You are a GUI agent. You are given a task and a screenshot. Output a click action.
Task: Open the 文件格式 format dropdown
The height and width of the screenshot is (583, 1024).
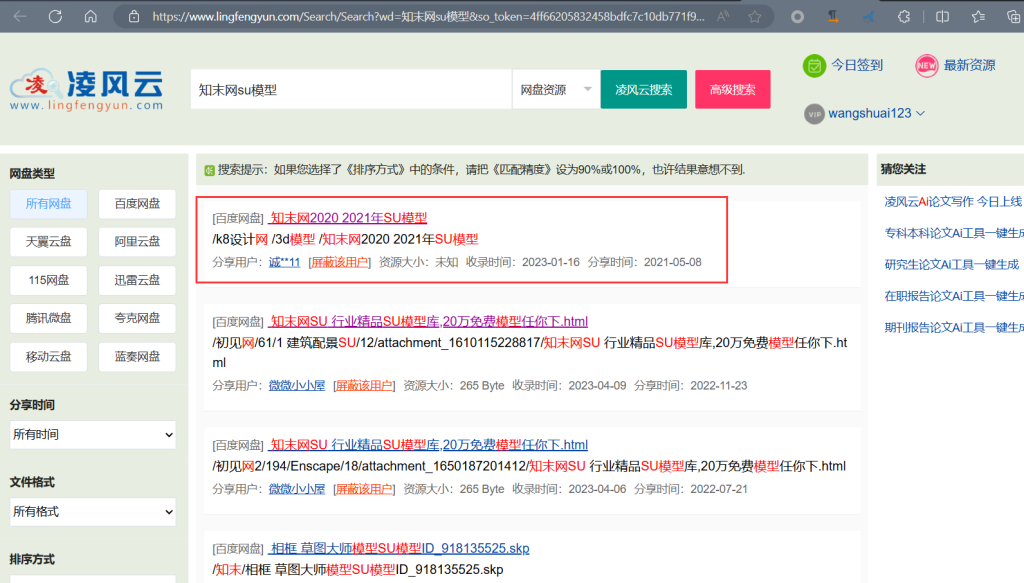[92, 512]
